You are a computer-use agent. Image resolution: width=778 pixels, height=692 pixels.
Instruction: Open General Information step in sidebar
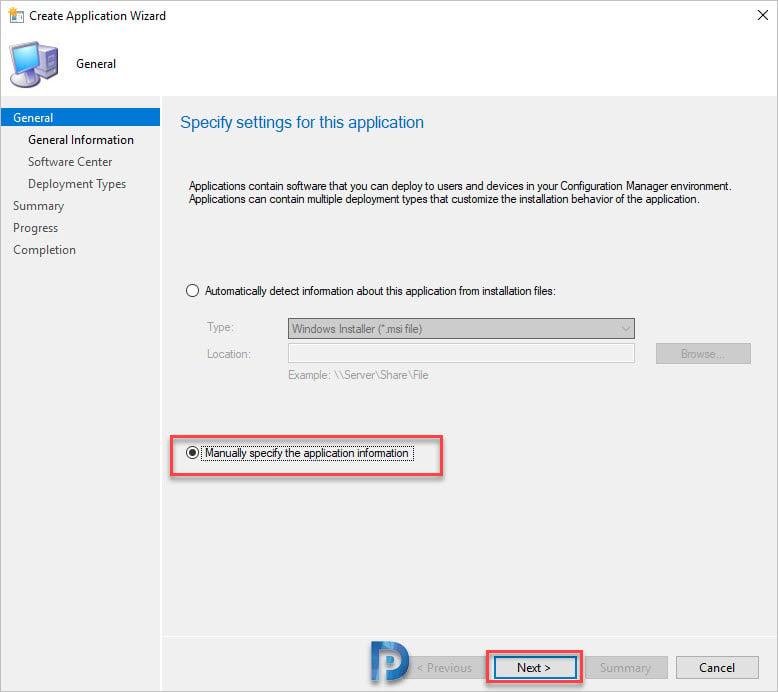(x=81, y=140)
